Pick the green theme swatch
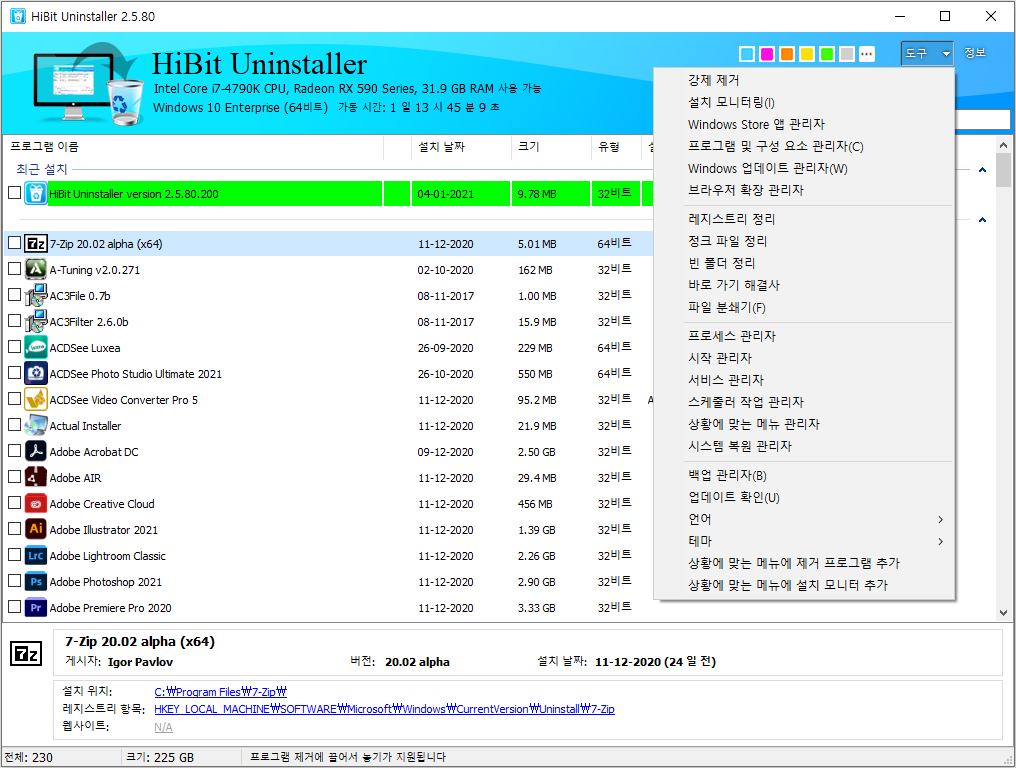The height and width of the screenshot is (768, 1016). pos(827,54)
